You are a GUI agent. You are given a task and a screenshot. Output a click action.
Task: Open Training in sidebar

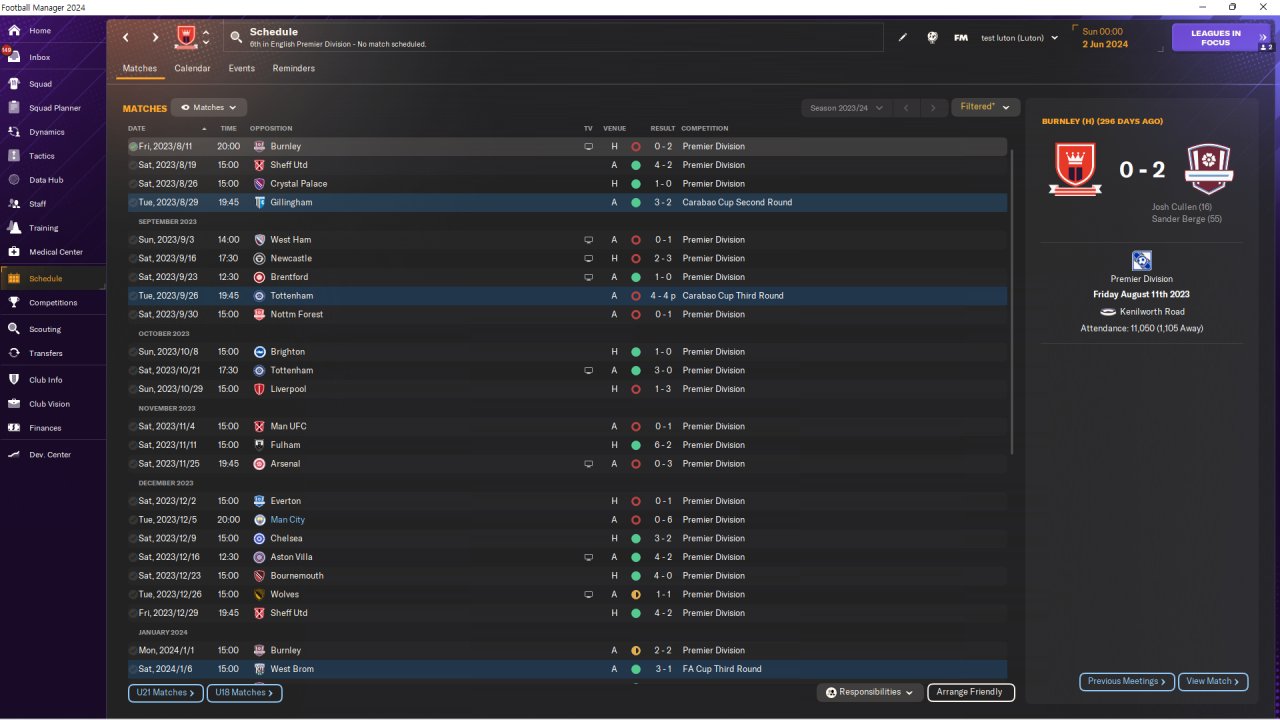(43, 228)
